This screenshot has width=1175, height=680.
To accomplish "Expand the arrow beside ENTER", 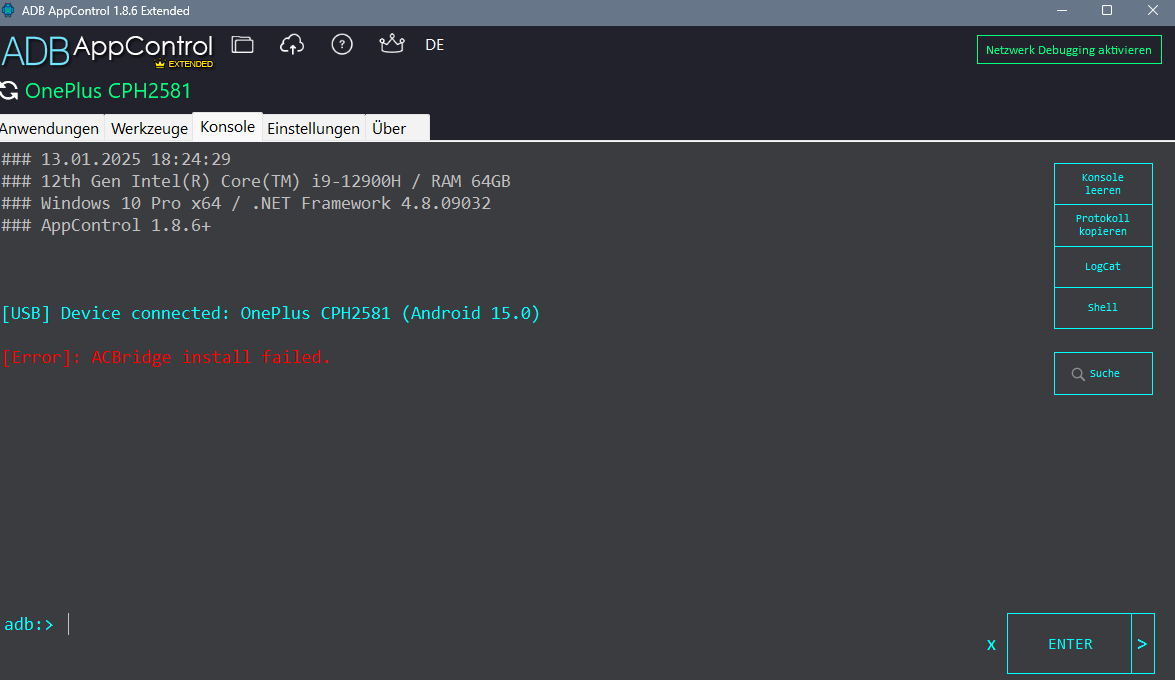I will coord(1143,644).
